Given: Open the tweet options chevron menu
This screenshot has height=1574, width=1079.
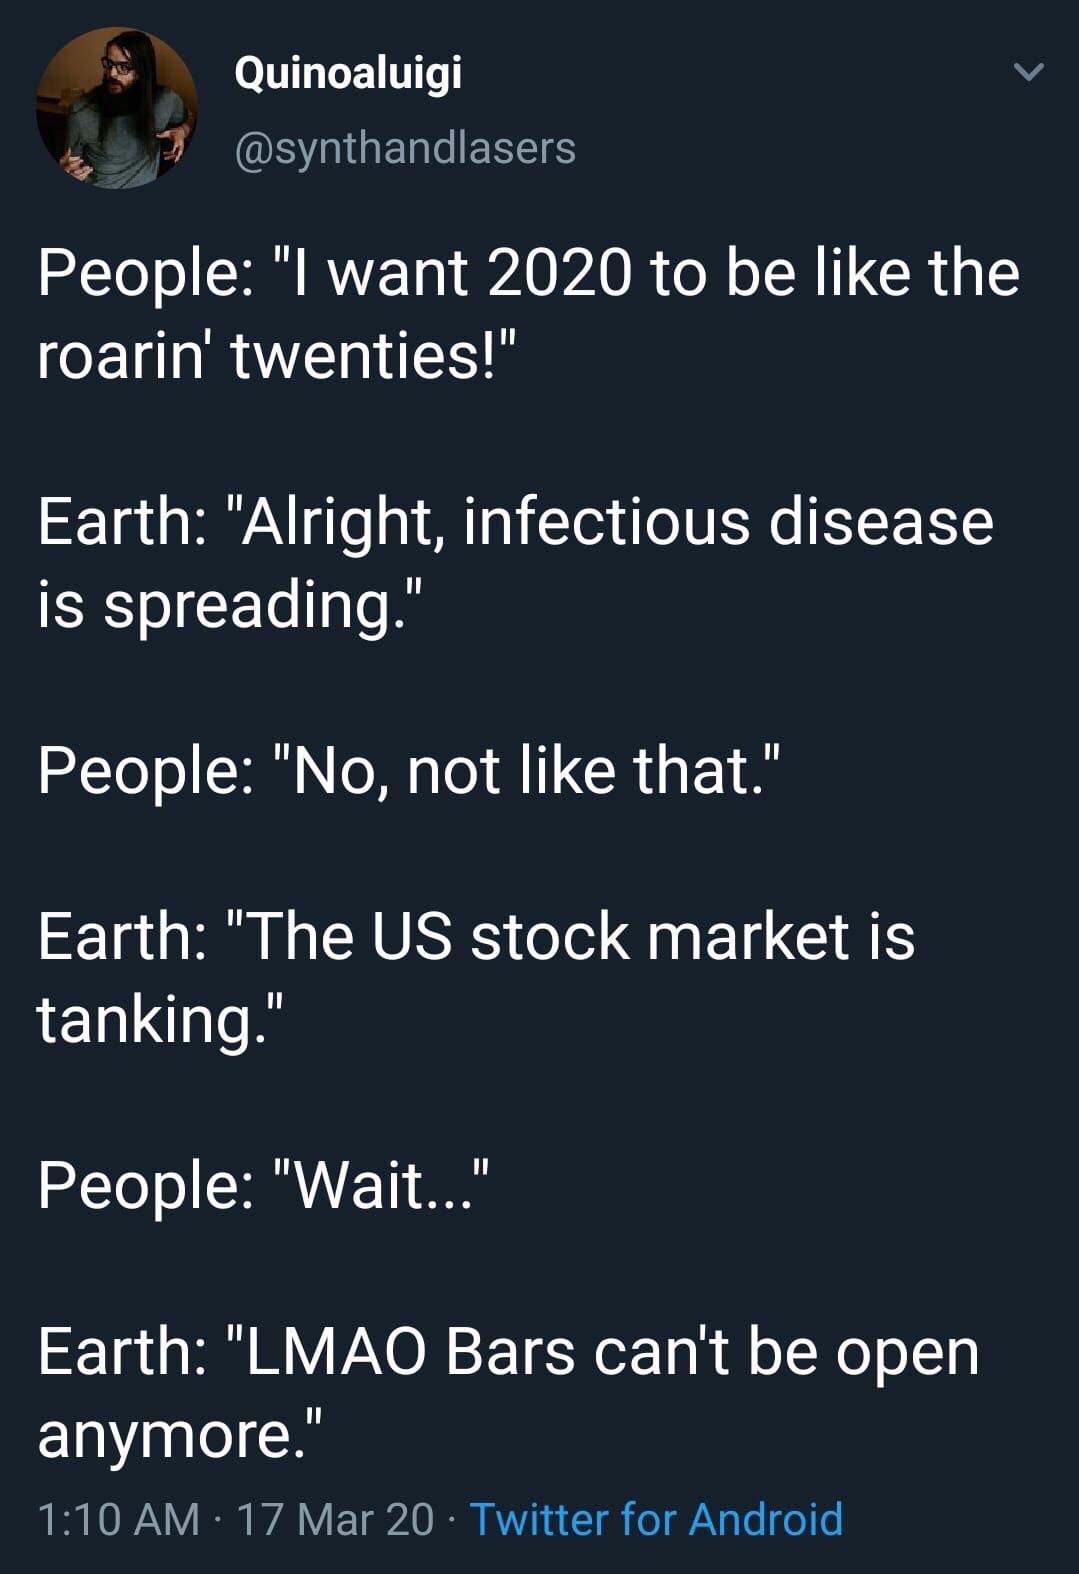Looking at the screenshot, I should coord(1028,73).
